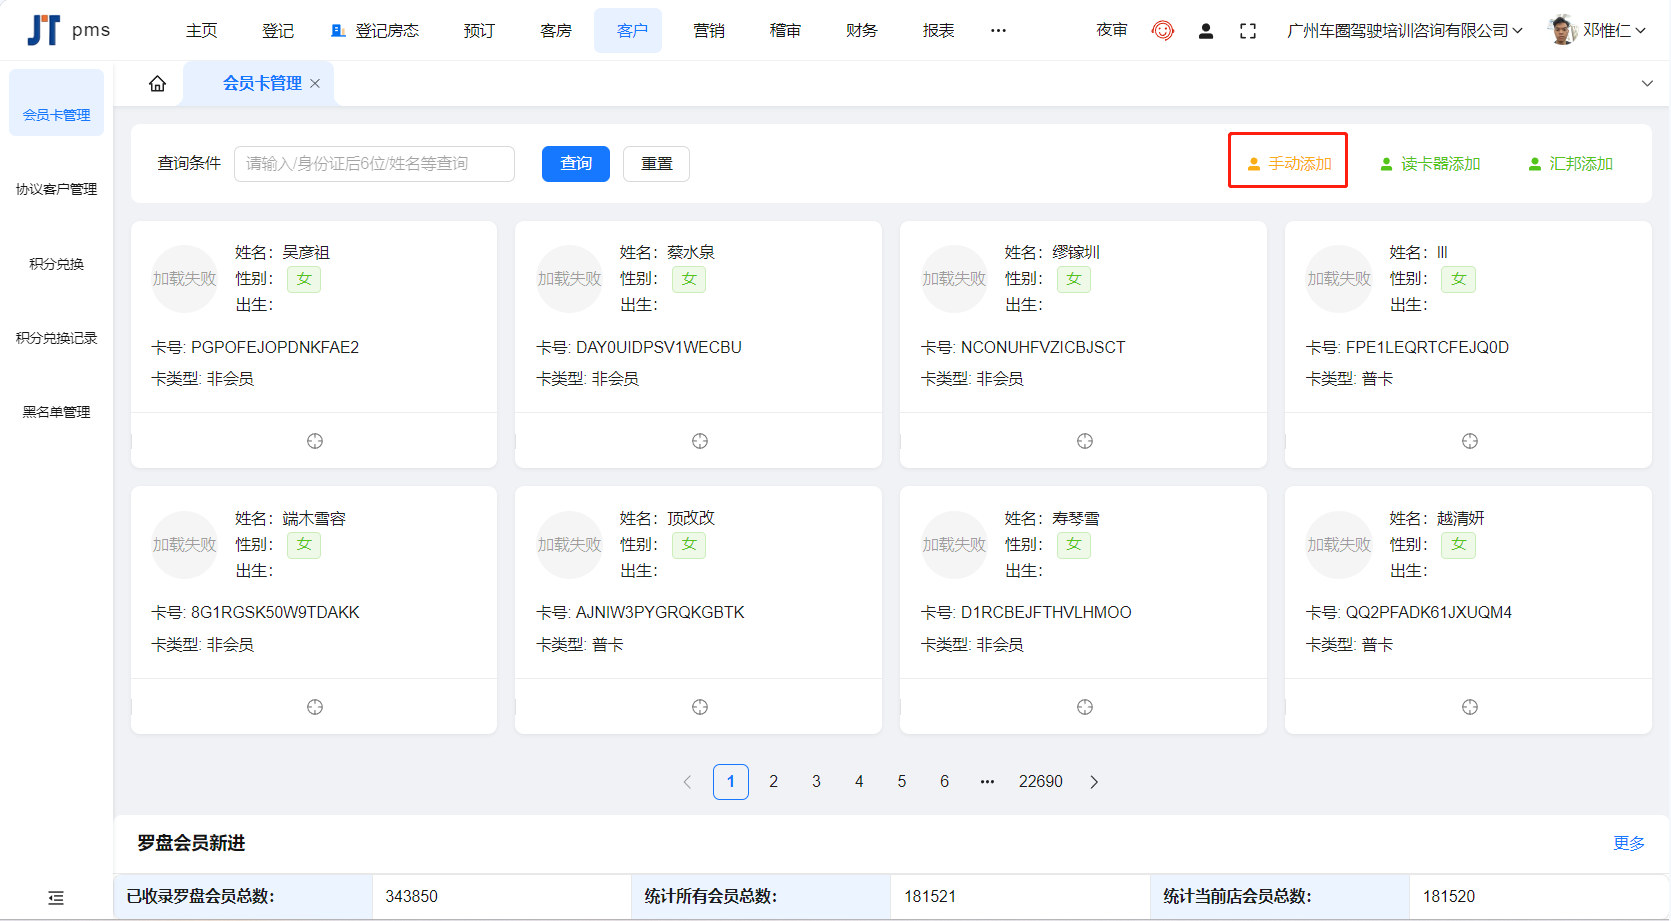Click the home icon tab
This screenshot has width=1671, height=921.
(157, 84)
